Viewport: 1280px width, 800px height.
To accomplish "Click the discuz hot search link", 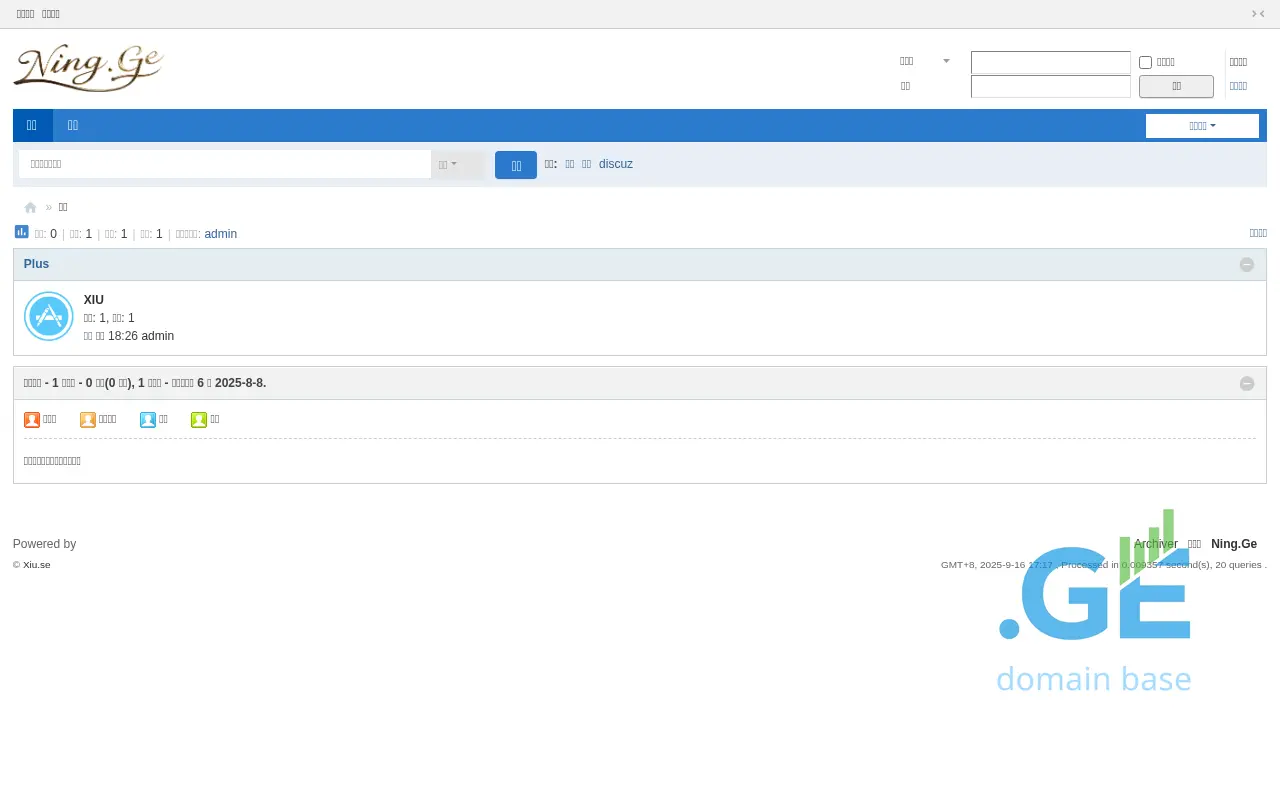I will [x=616, y=164].
